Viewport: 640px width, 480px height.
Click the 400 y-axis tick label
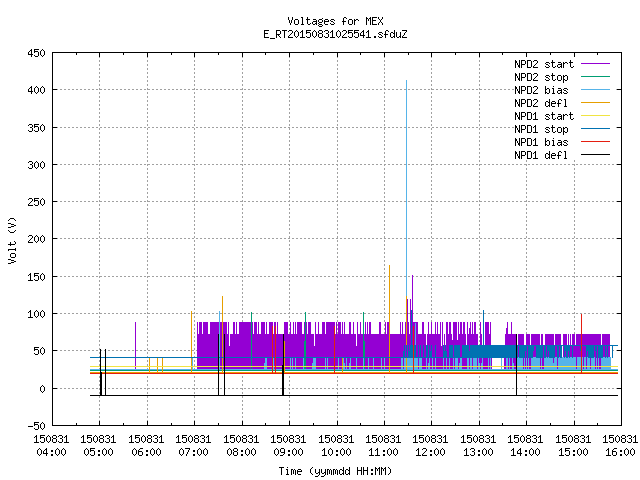tap(36, 90)
